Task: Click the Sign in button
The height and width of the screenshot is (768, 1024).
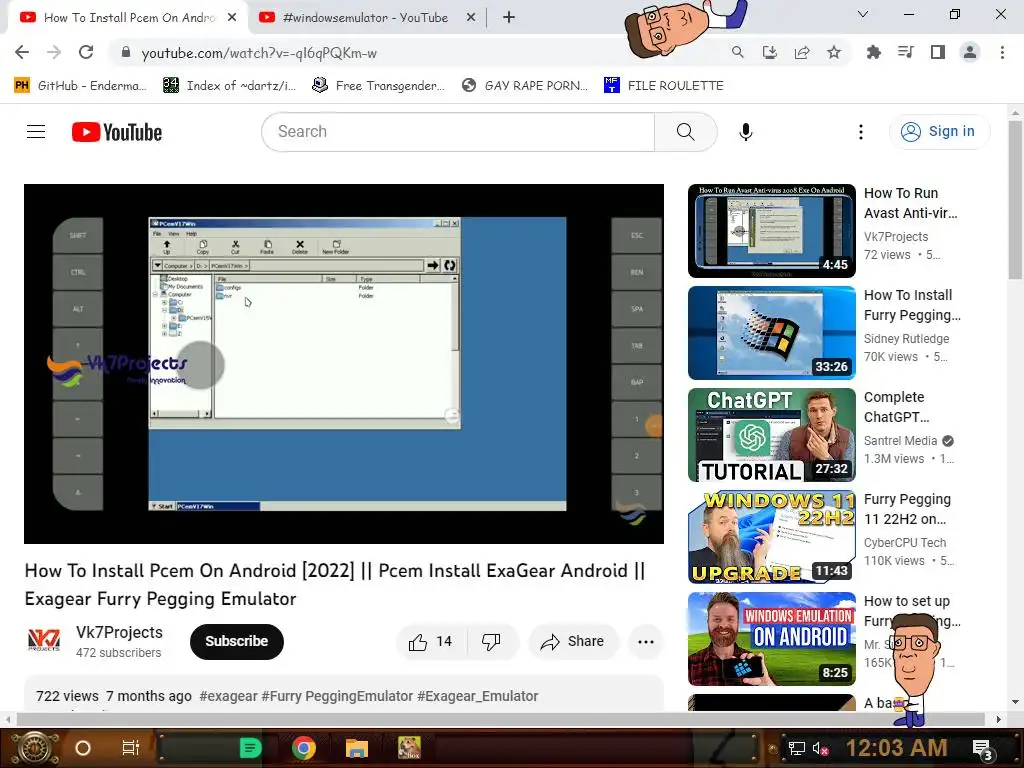Action: tap(939, 131)
